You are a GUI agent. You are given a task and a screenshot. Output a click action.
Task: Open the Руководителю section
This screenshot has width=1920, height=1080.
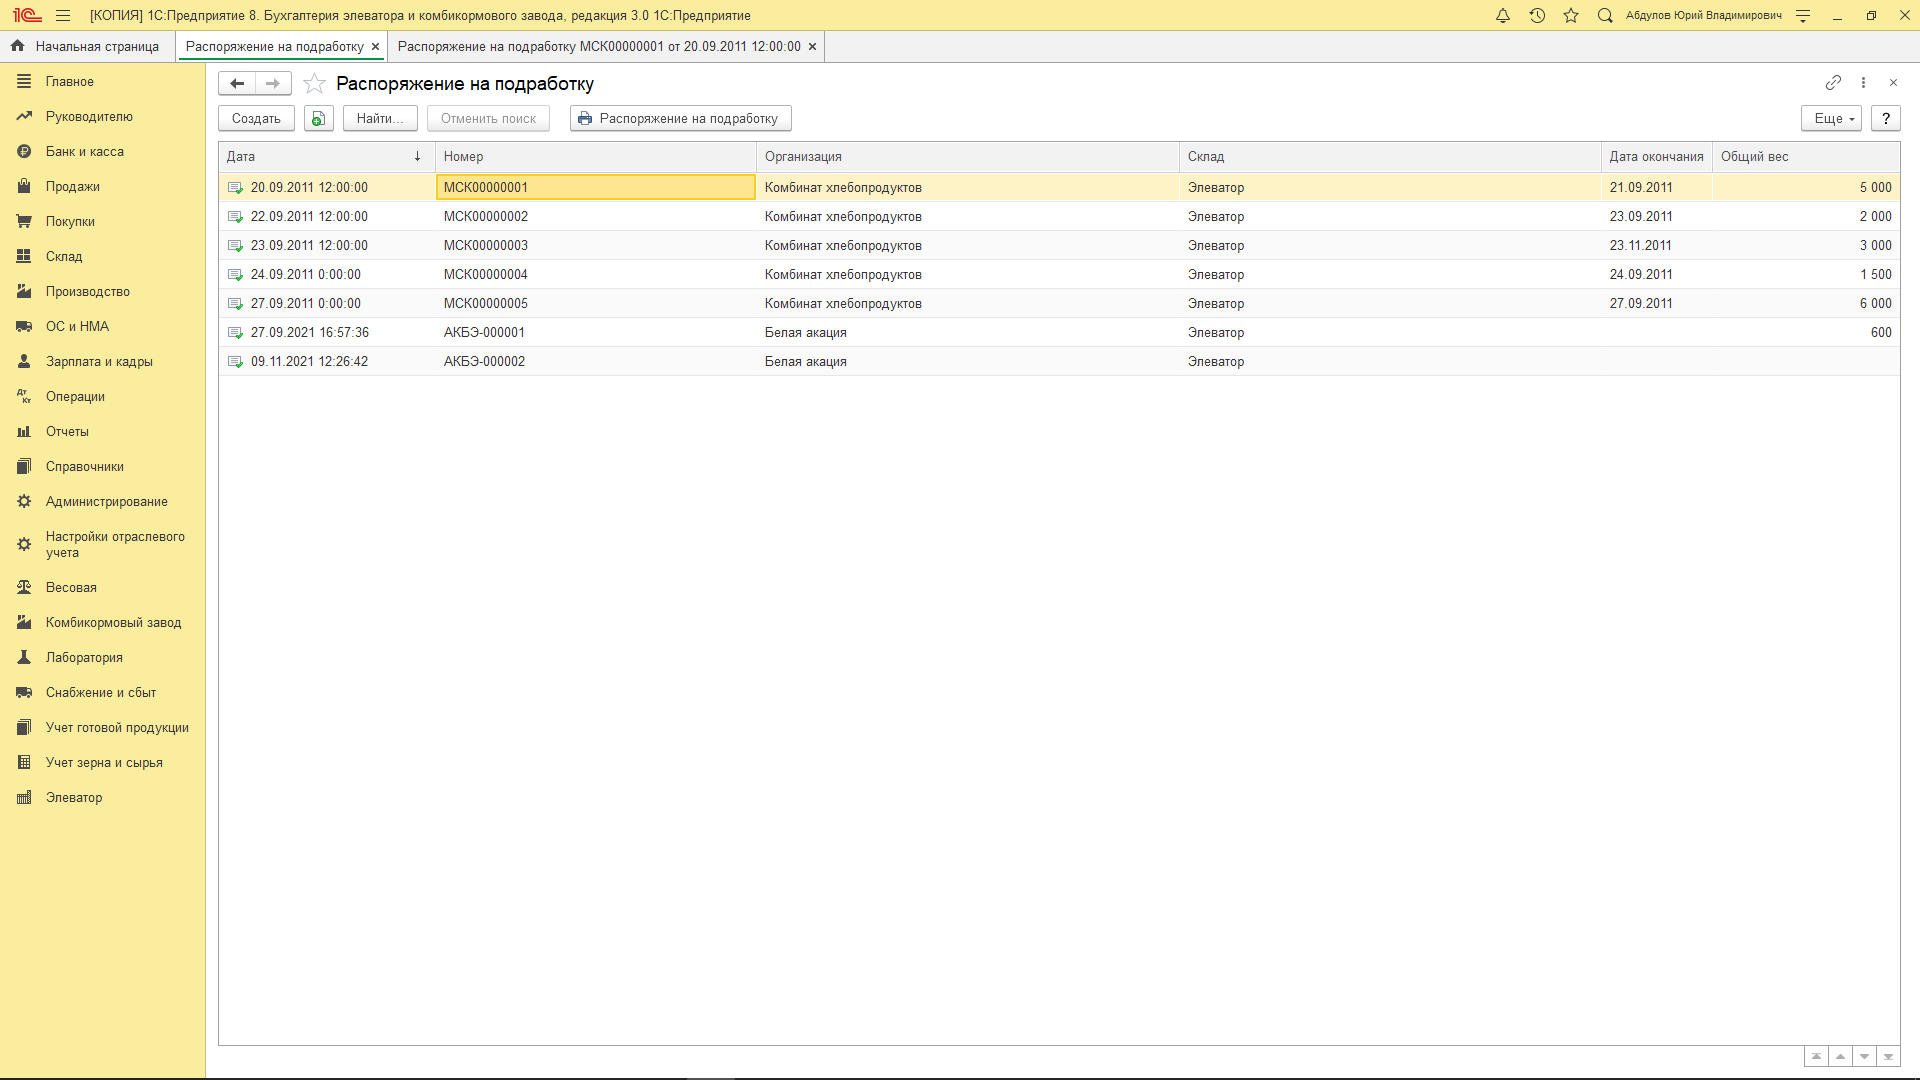point(102,117)
